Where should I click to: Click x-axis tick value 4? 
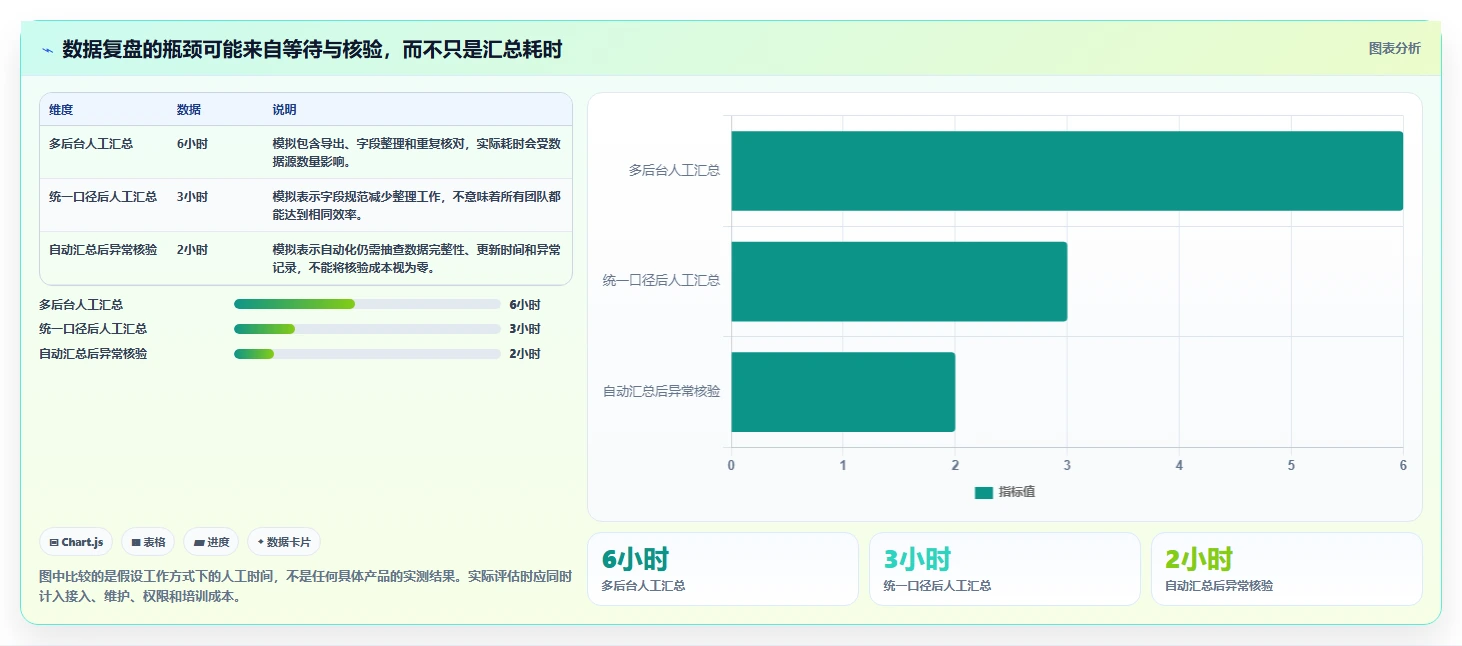click(x=1179, y=466)
